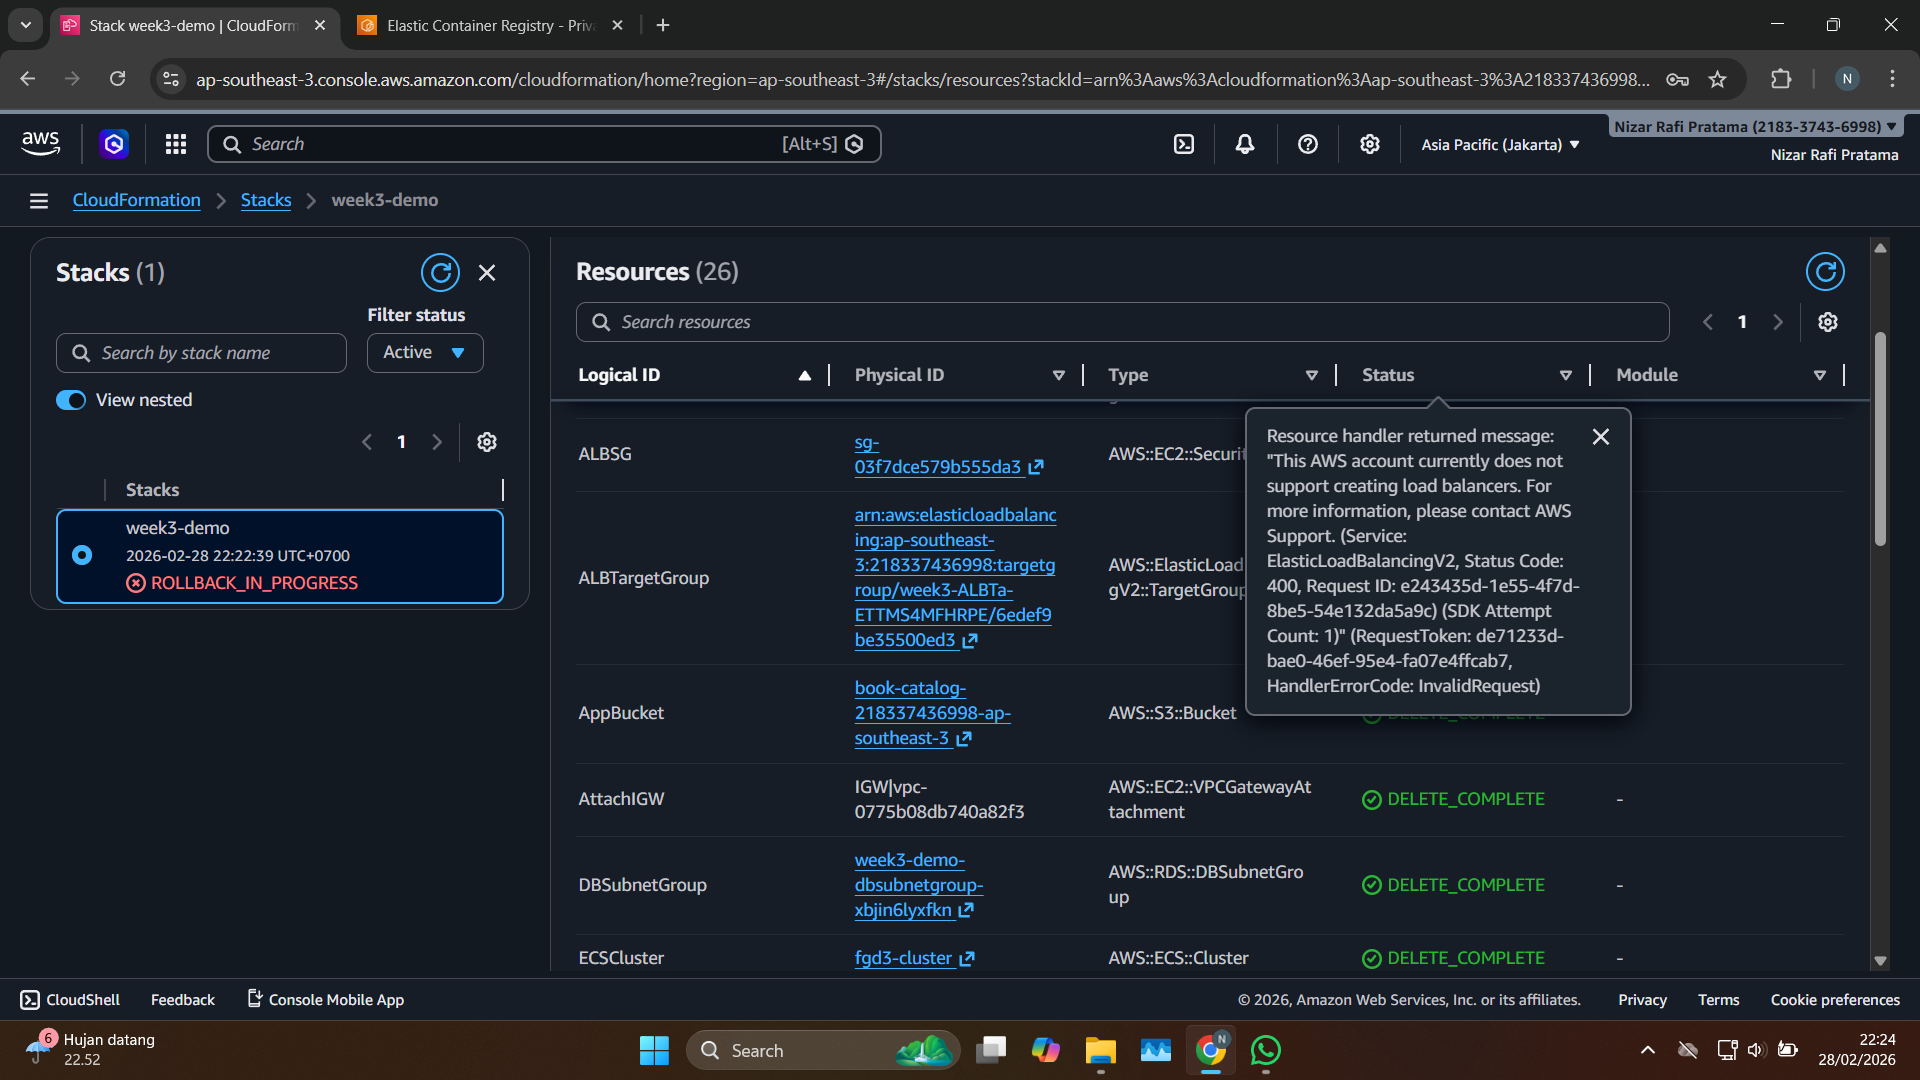The width and height of the screenshot is (1920, 1080).
Task: Toggle the View nested switch
Action: click(x=71, y=400)
